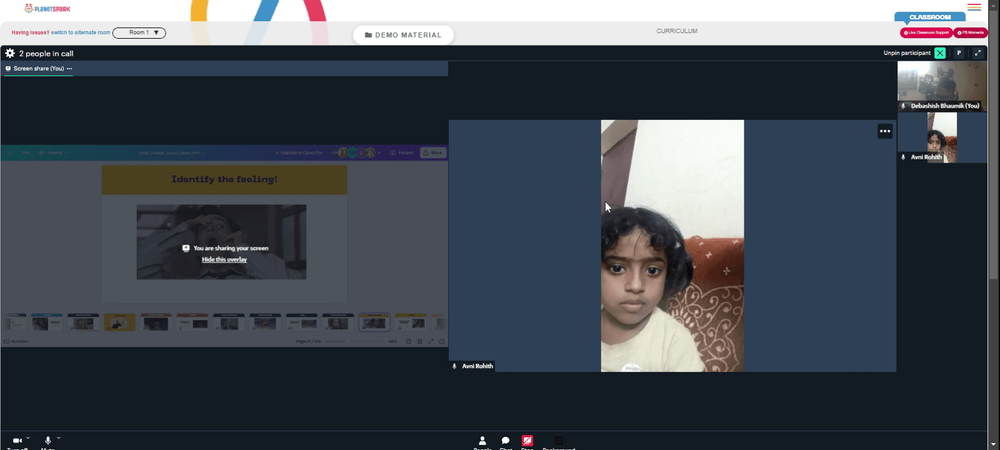Click the You are sharing your screen text

point(231,248)
